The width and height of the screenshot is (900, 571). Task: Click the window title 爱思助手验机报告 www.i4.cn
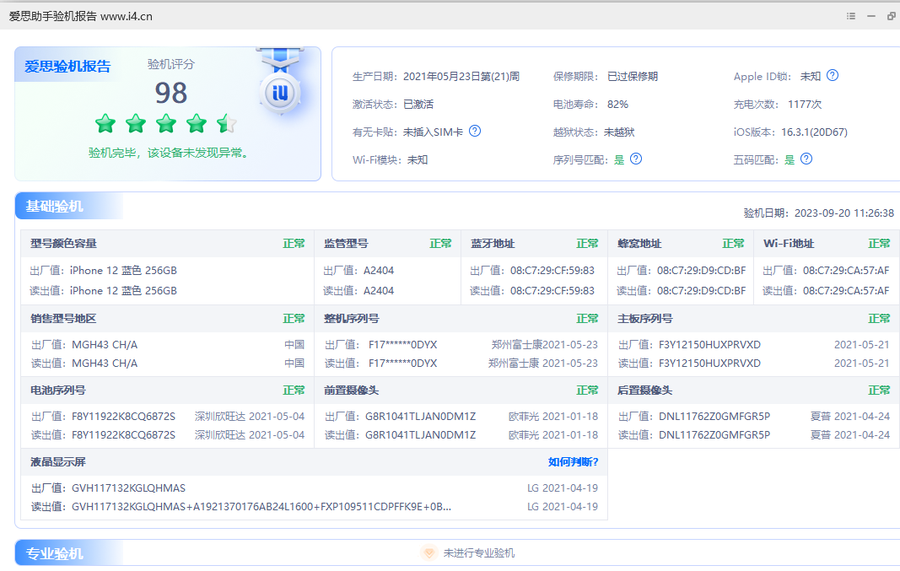pyautogui.click(x=80, y=16)
